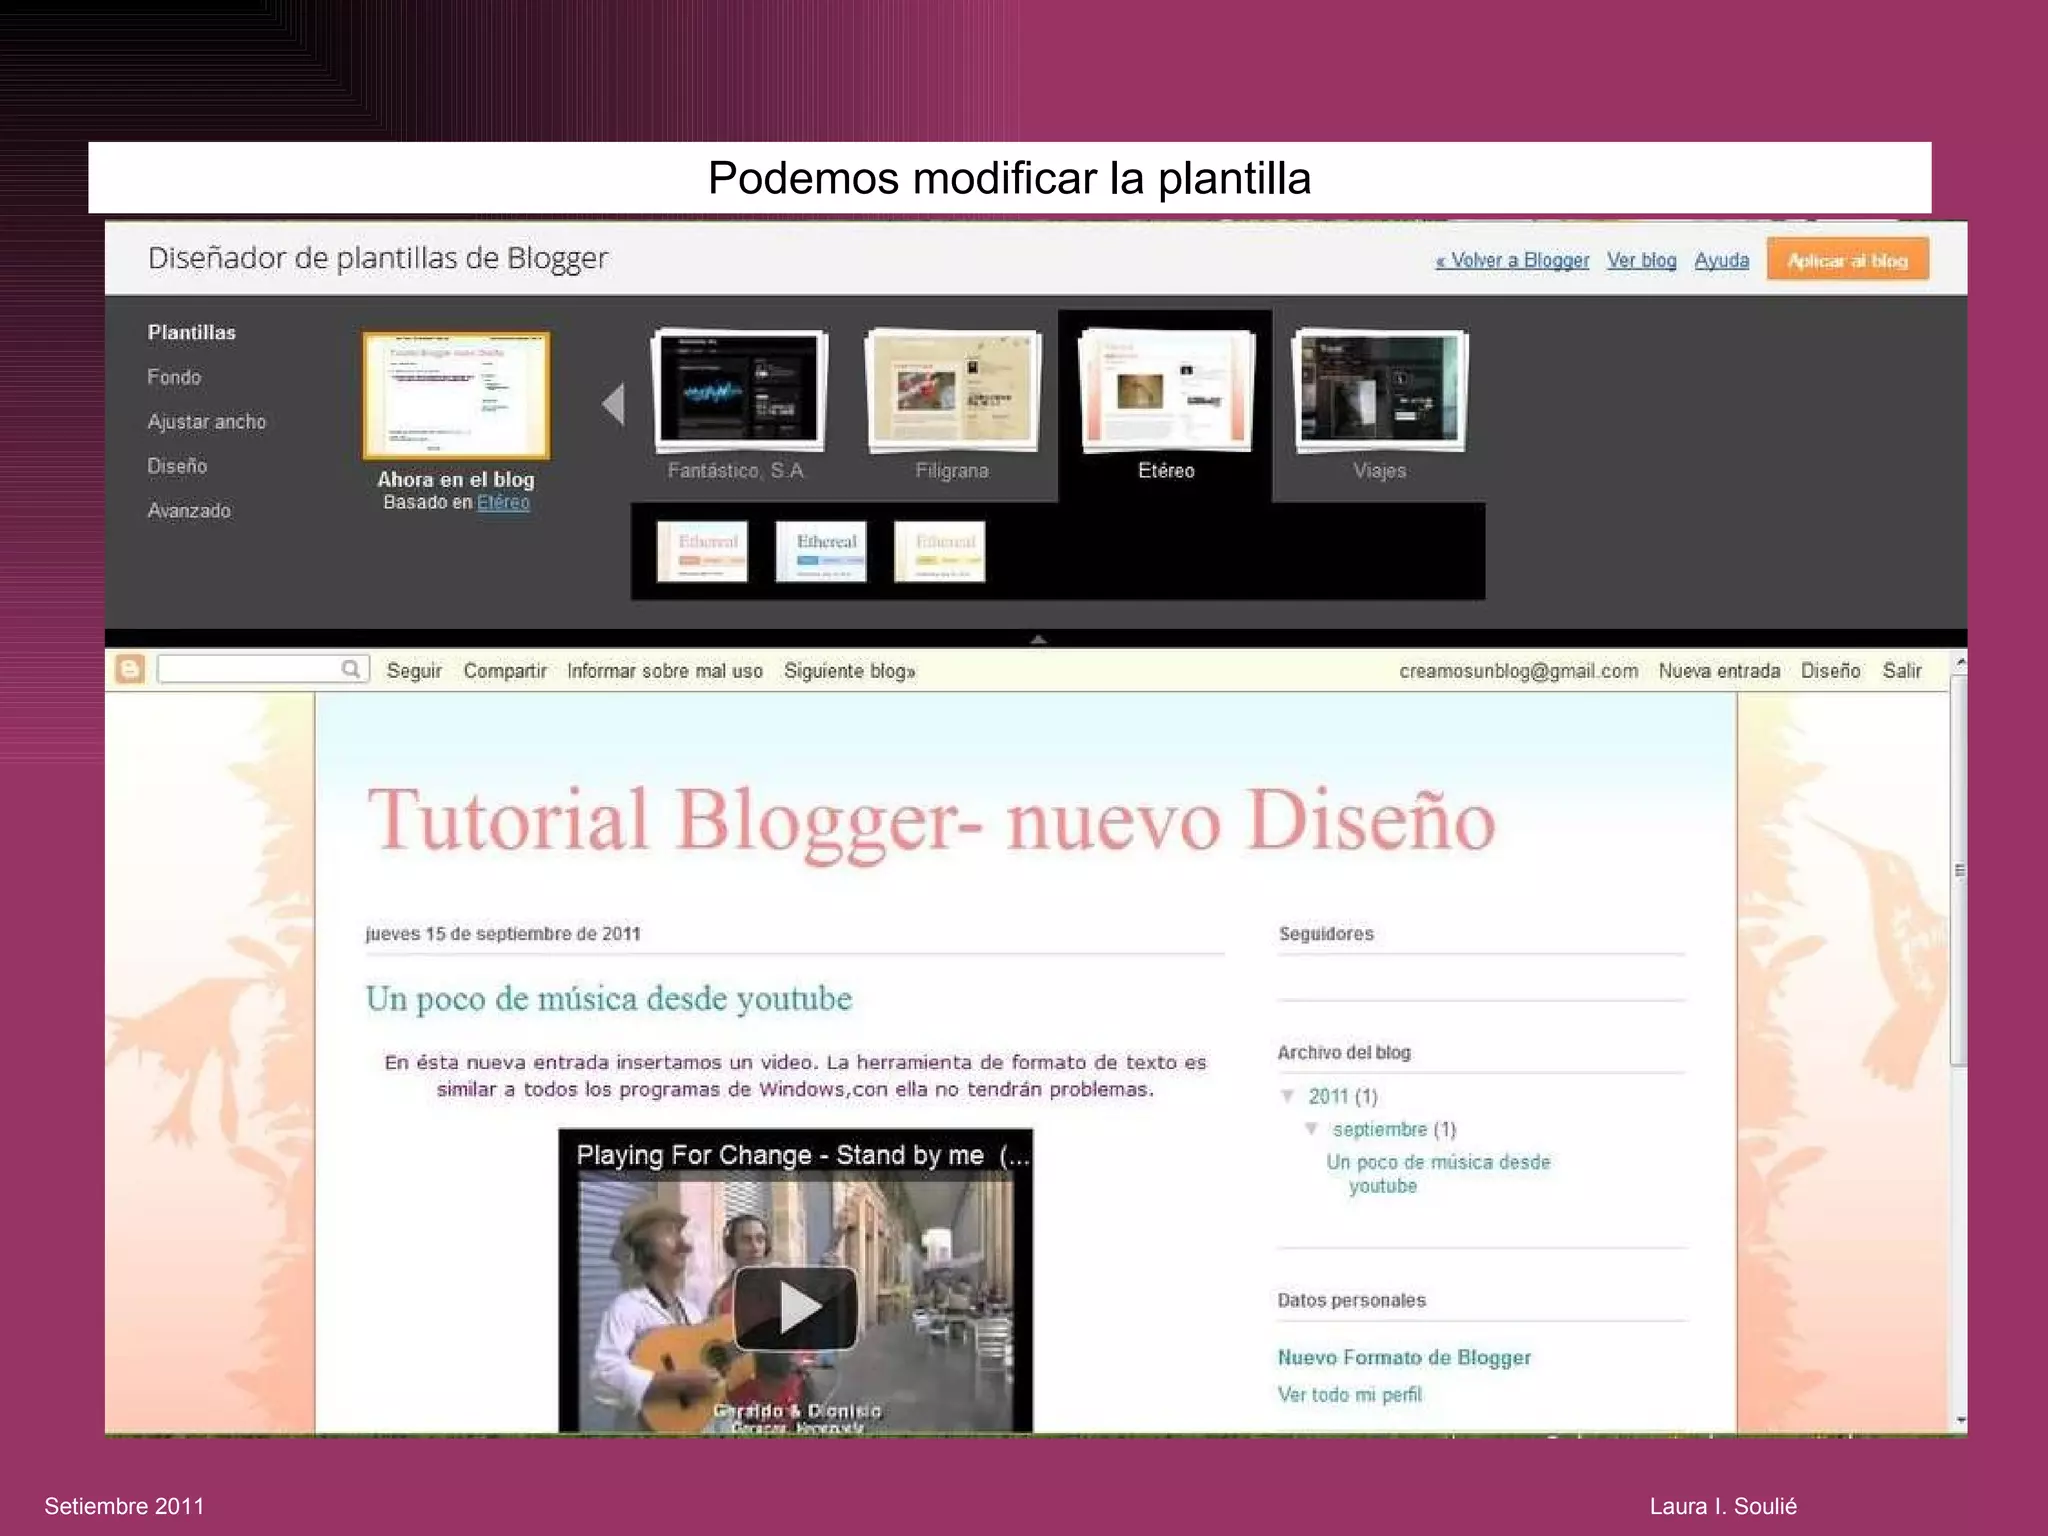Collapse the septiembre archive triangle

point(1311,1129)
